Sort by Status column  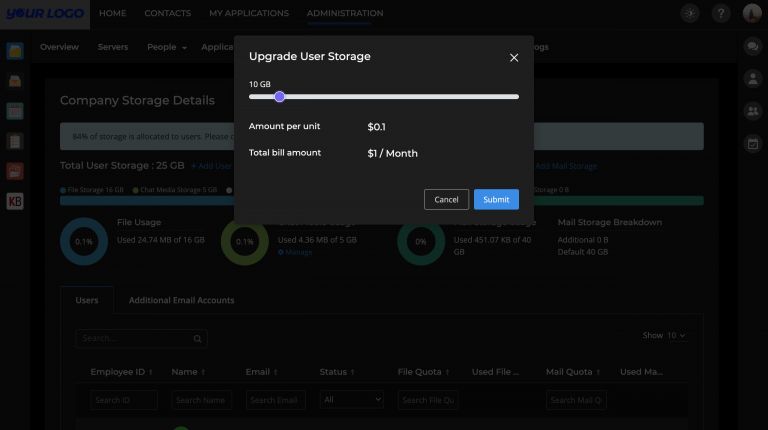pos(337,372)
